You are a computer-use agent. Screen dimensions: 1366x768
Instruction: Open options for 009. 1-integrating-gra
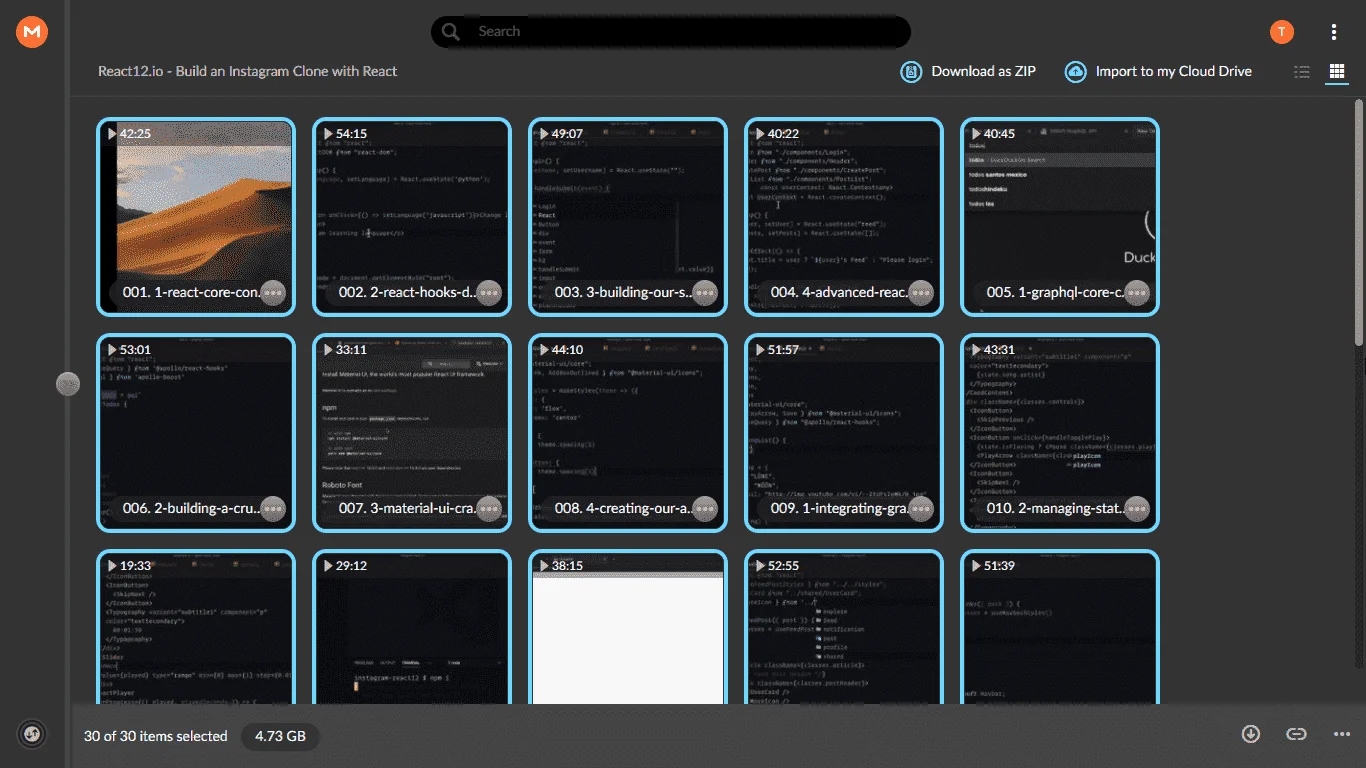pyautogui.click(x=921, y=508)
